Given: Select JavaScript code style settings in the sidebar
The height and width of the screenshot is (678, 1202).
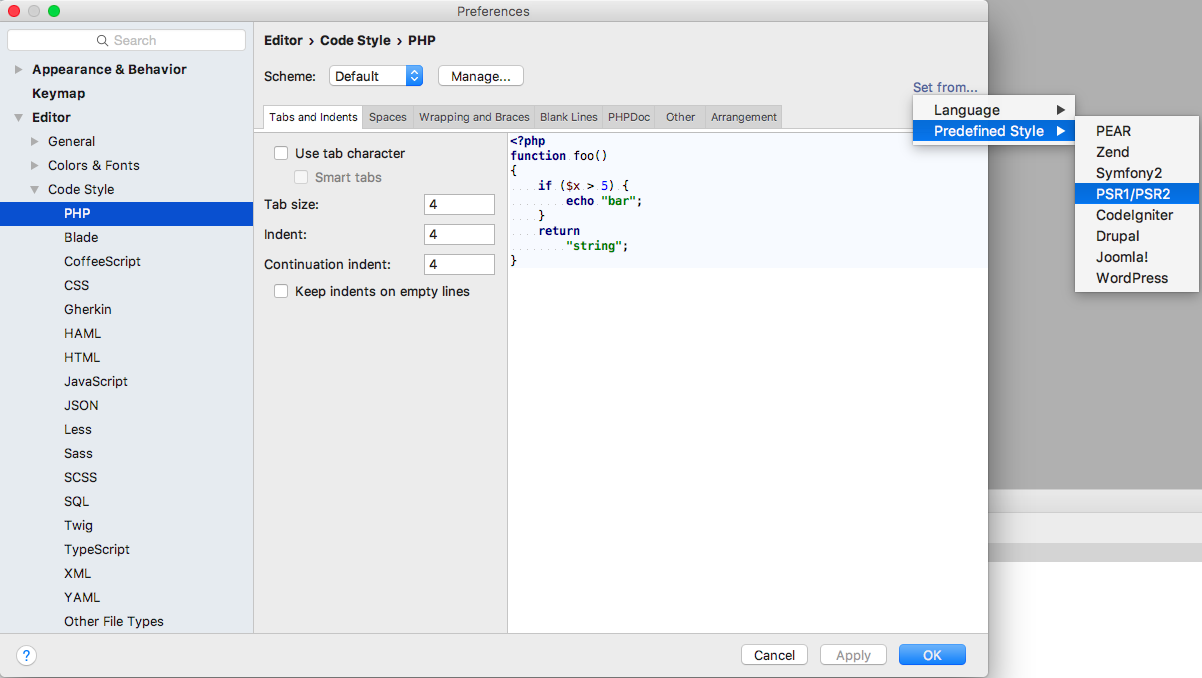Looking at the screenshot, I should [95, 381].
